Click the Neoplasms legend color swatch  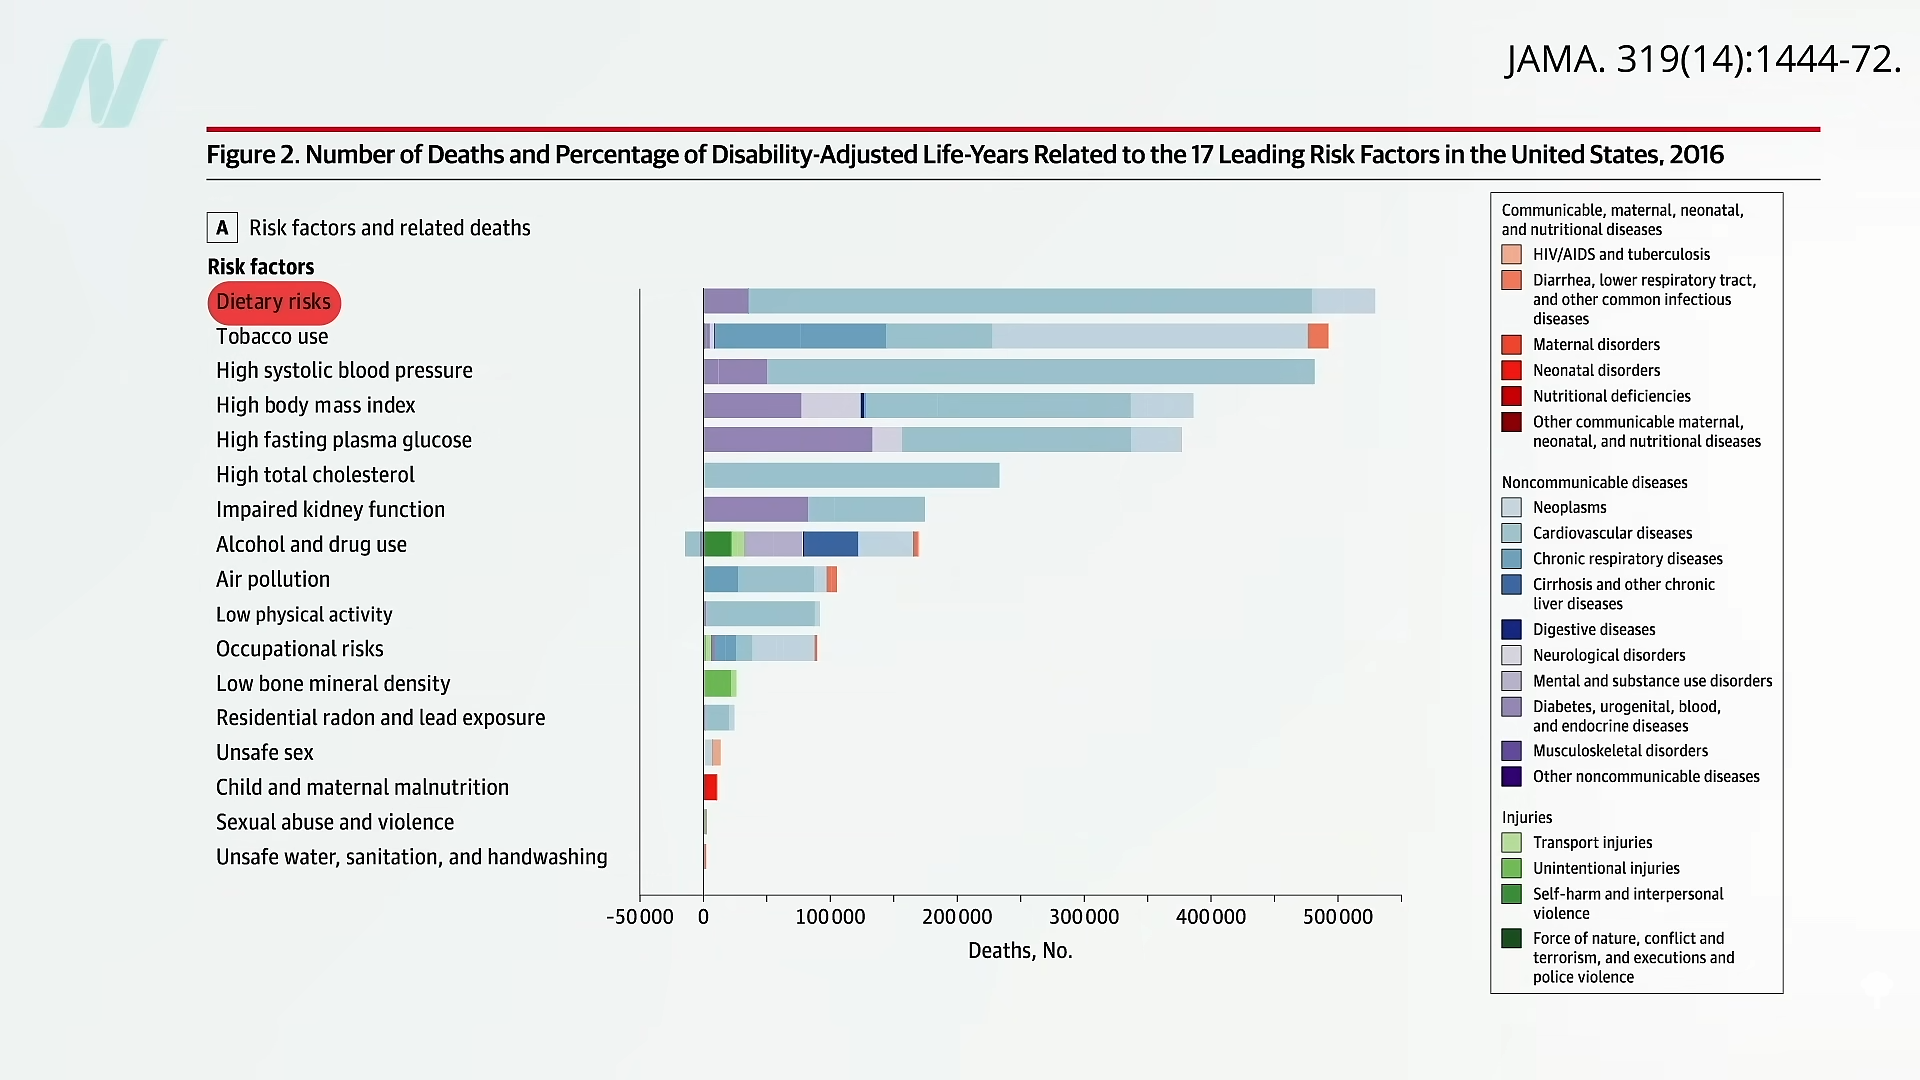coord(1511,508)
